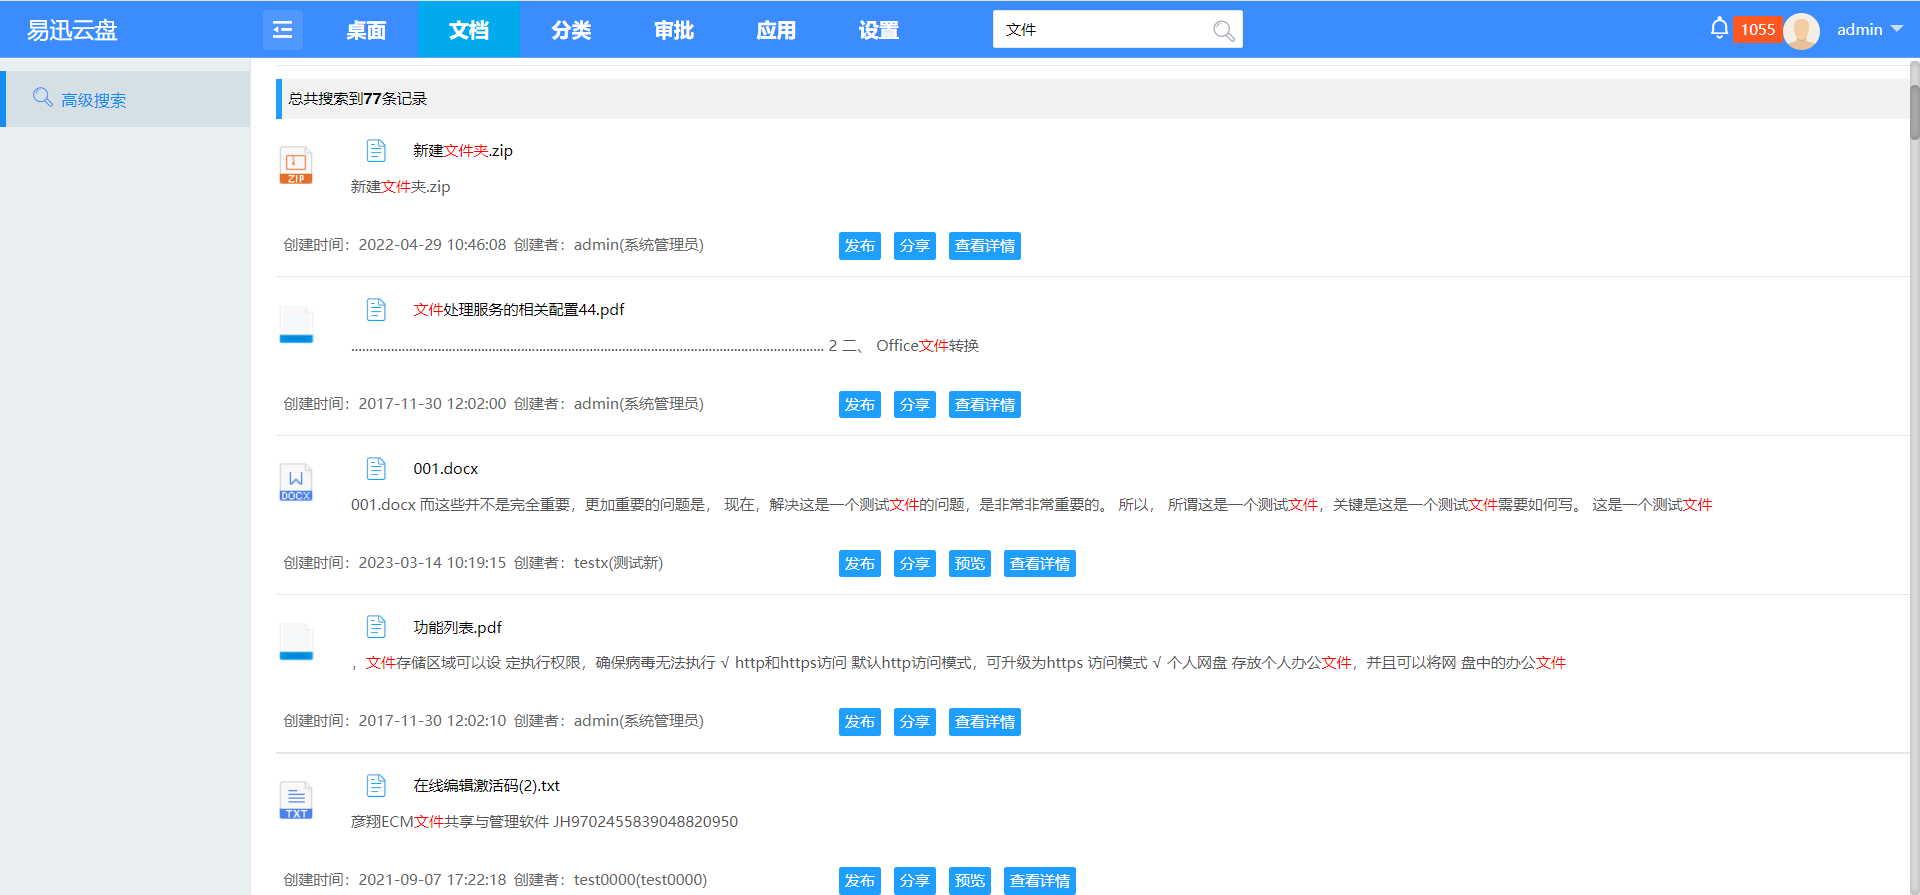
Task: Click the ZIP file type icon
Action: tap(296, 165)
